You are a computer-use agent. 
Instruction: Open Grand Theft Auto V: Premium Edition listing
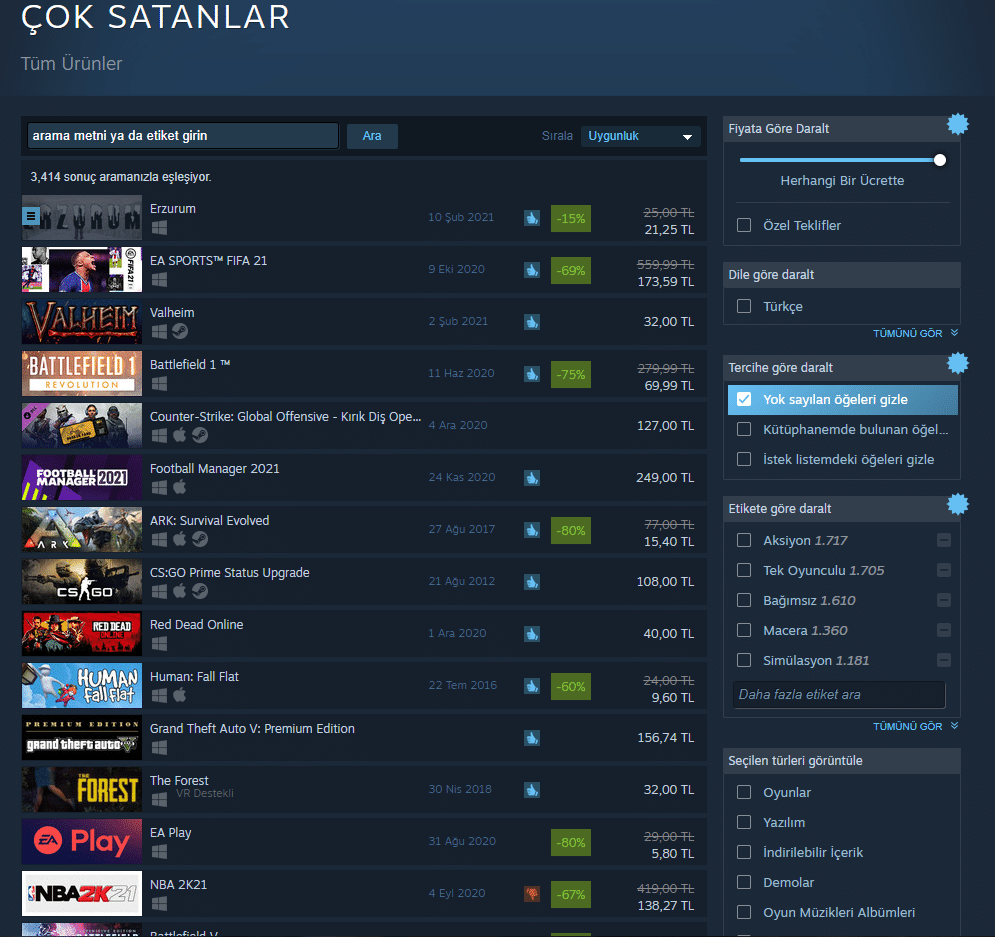tap(364, 738)
